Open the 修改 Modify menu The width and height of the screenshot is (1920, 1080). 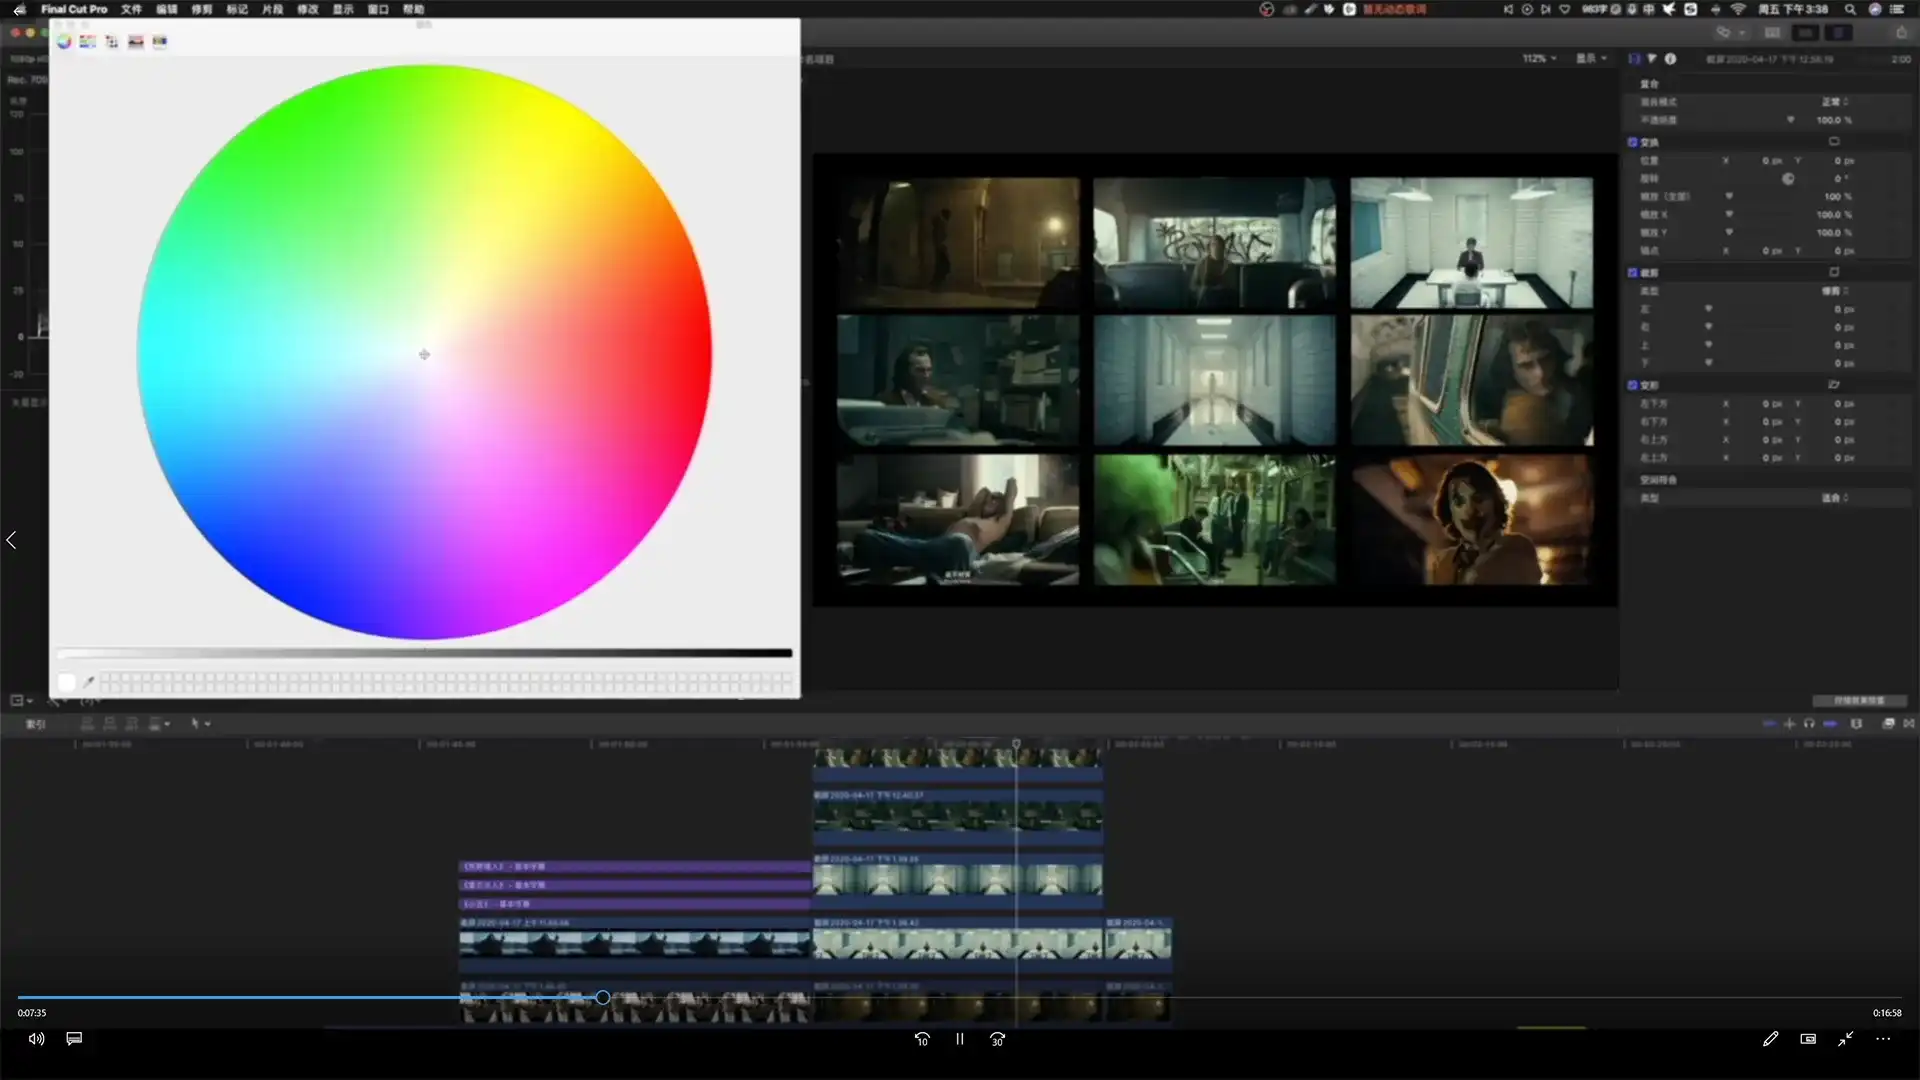tap(307, 9)
